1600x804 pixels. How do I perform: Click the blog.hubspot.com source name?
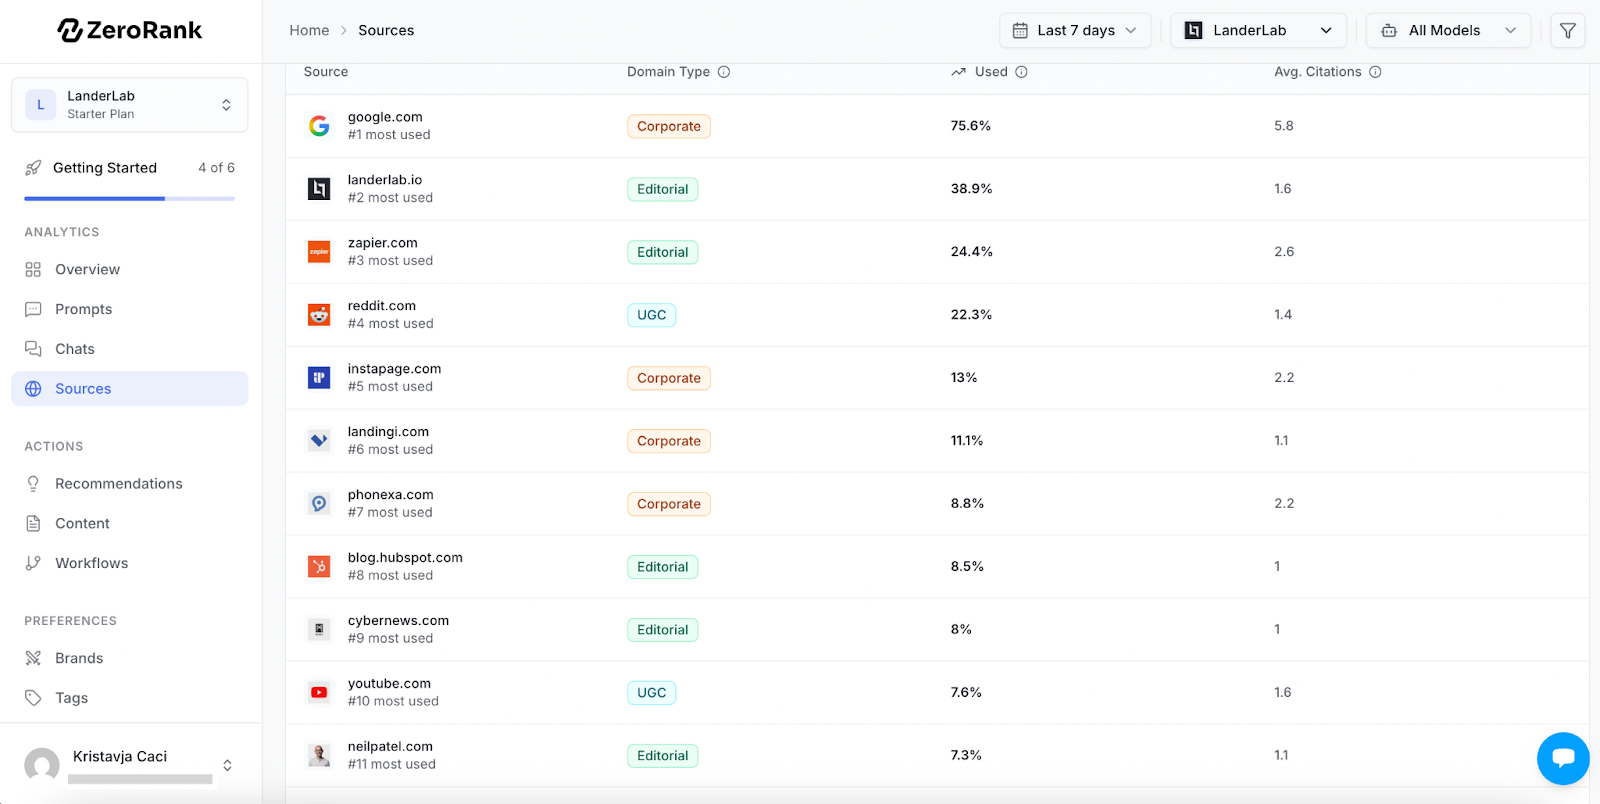pyautogui.click(x=405, y=558)
